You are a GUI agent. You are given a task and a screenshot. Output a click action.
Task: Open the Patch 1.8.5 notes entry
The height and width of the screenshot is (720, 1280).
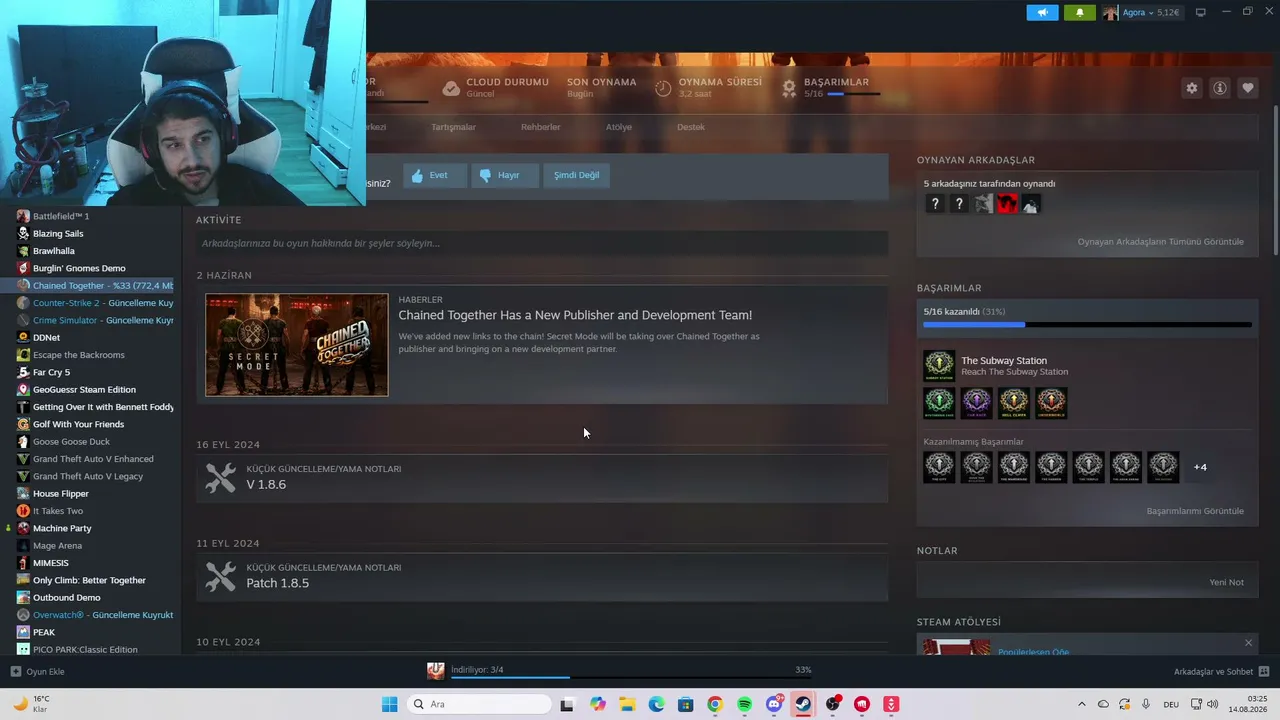[542, 577]
